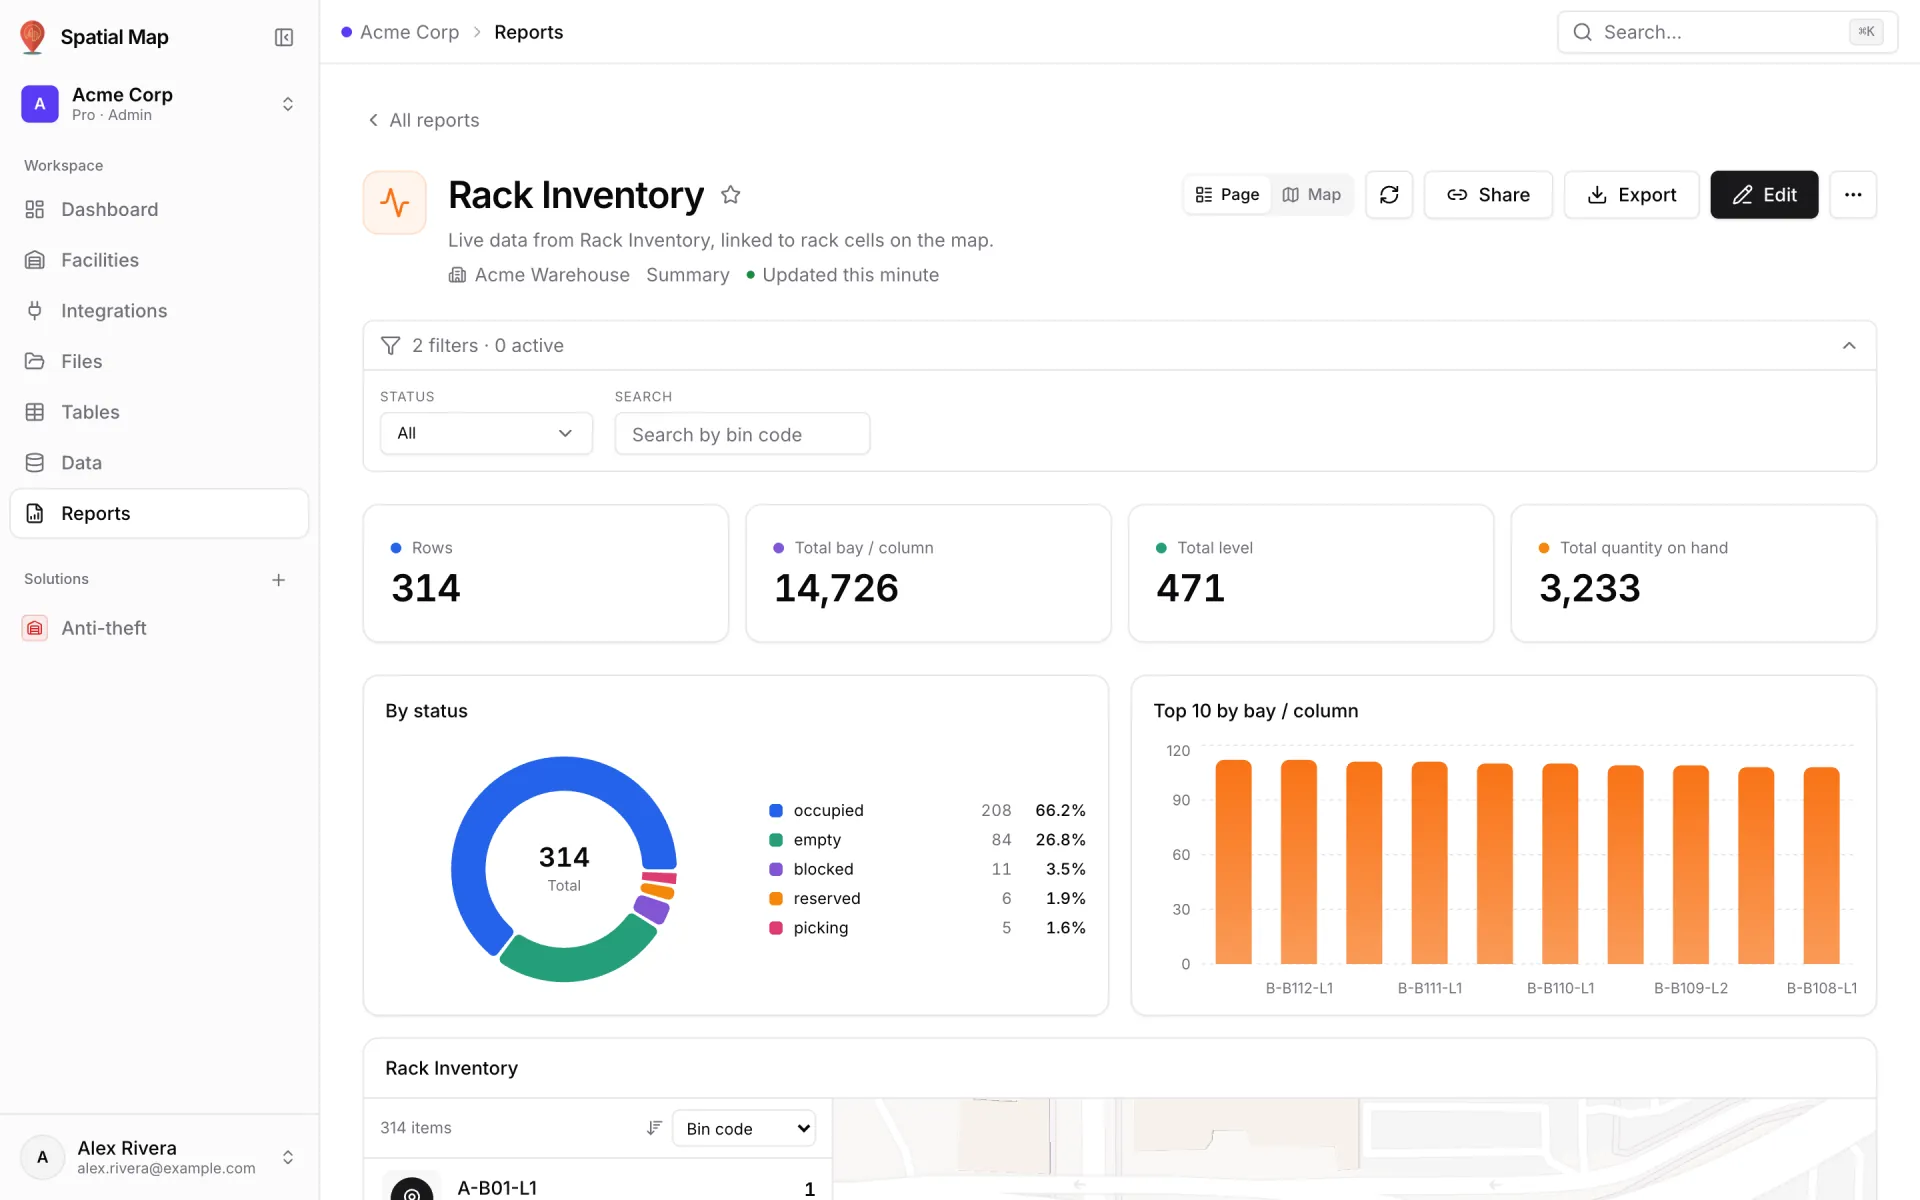Viewport: 1920px width, 1200px height.
Task: Click the Spatial Map logo icon
Action: 33,37
